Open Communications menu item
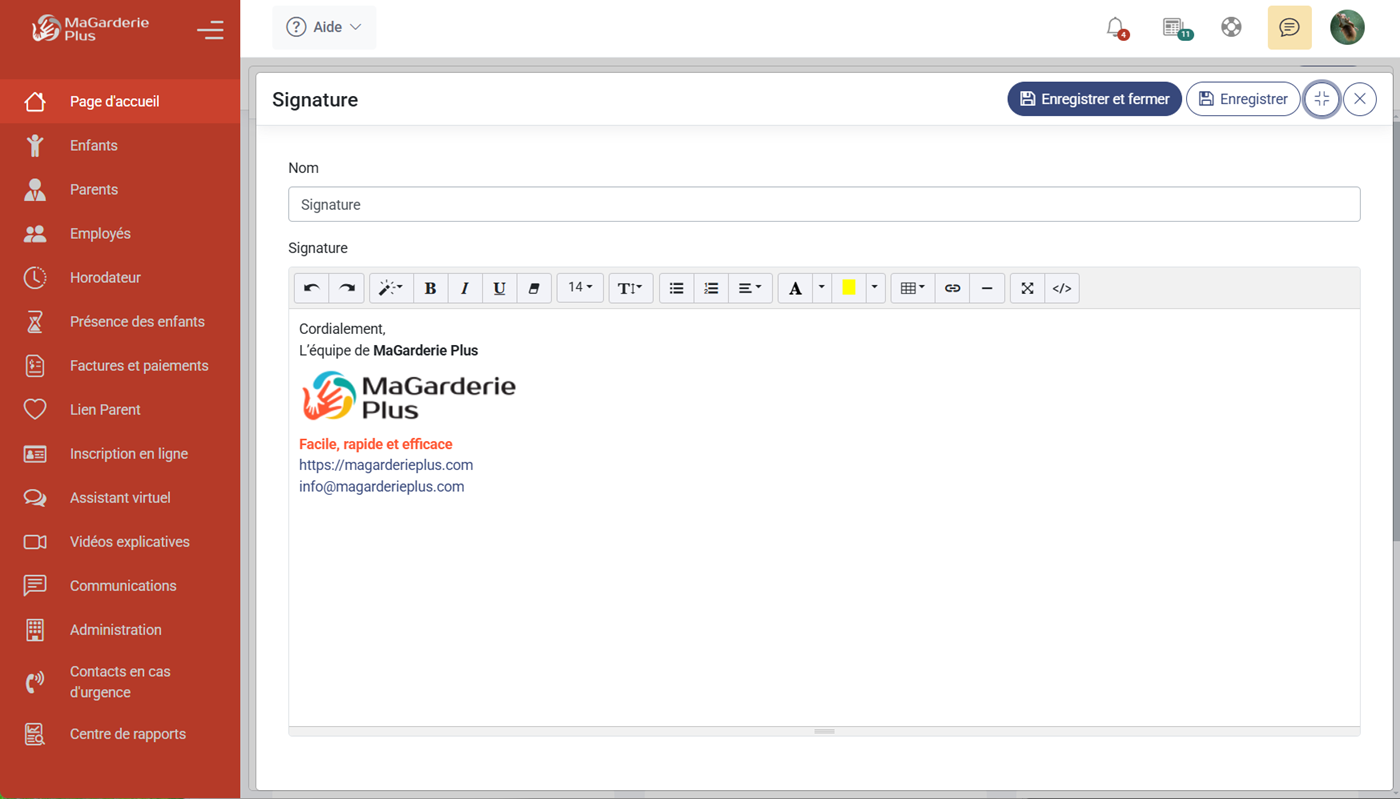The image size is (1400, 799). click(x=120, y=585)
